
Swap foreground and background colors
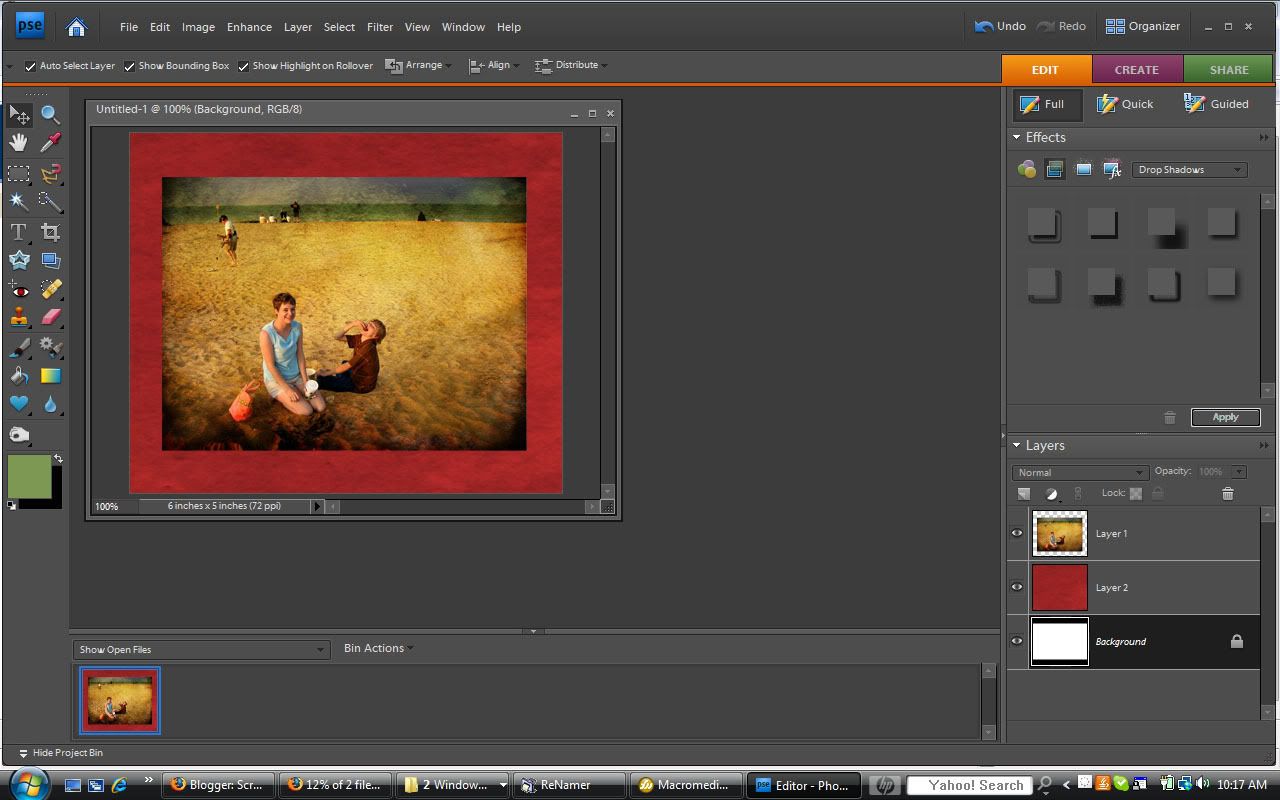58,459
